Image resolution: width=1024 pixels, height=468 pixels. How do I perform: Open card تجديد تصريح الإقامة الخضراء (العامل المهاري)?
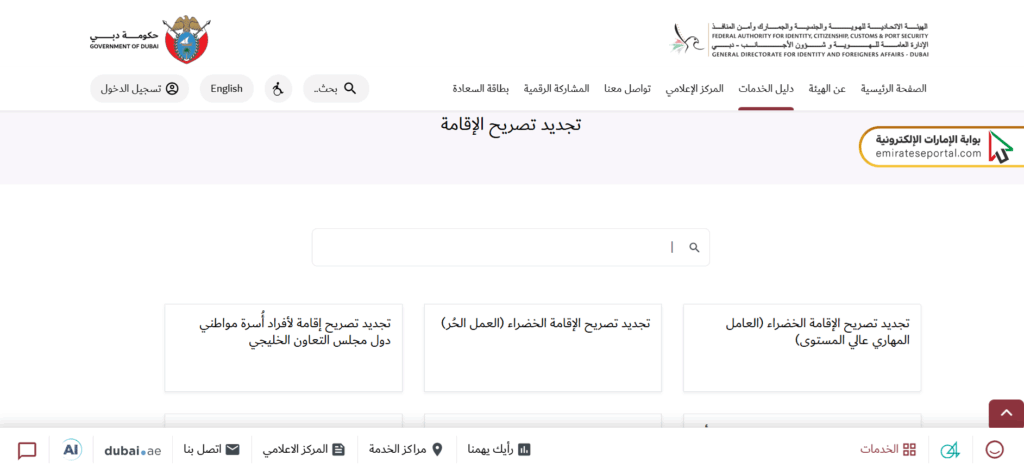802,348
